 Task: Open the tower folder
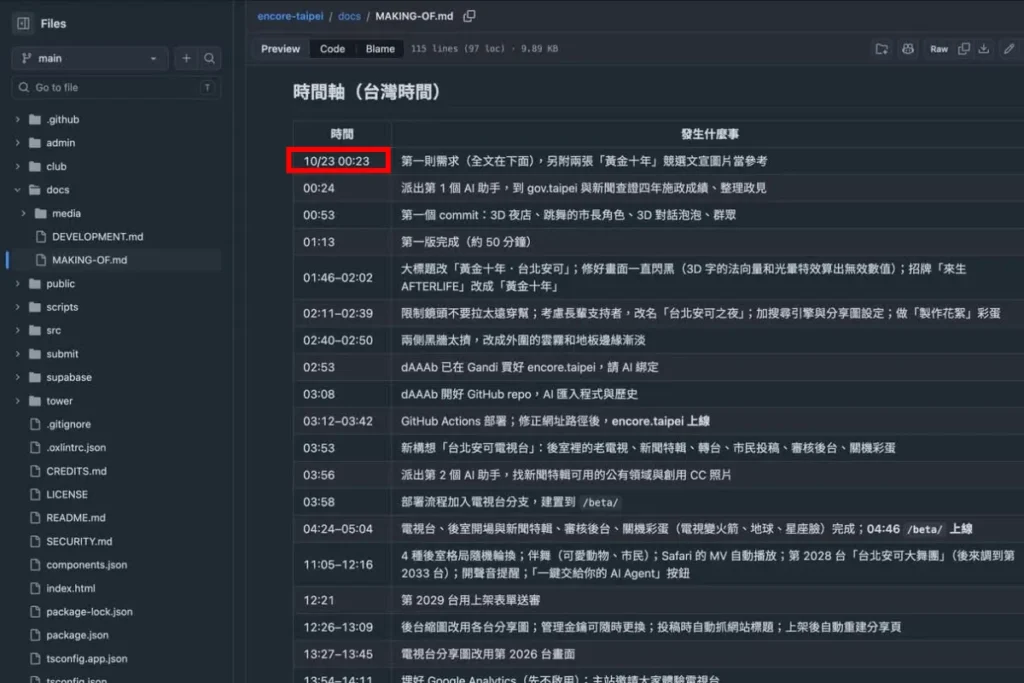(59, 401)
